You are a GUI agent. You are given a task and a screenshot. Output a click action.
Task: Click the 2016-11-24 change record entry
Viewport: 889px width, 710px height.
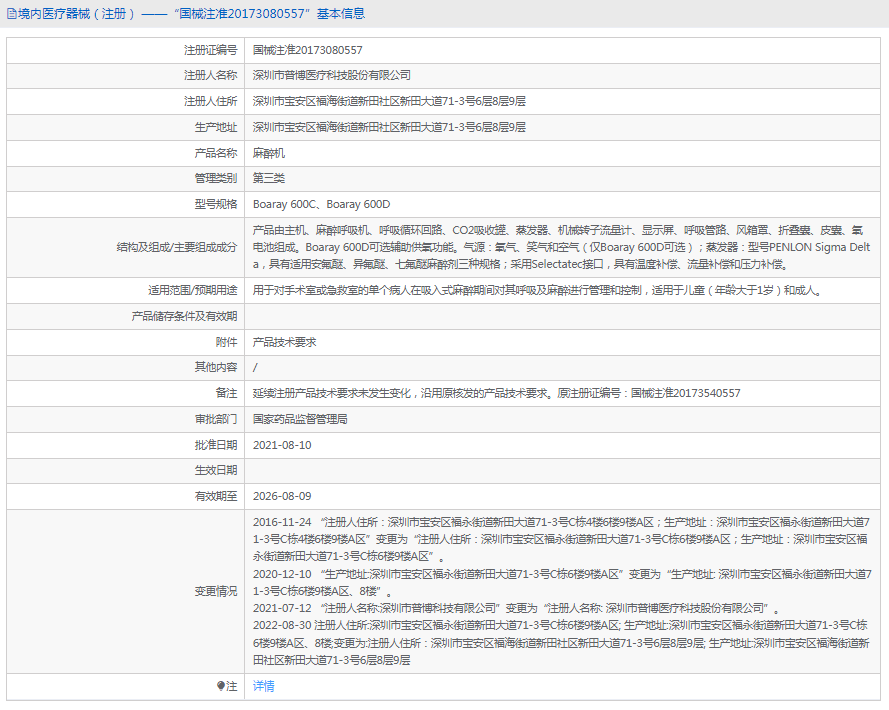[x=561, y=539]
